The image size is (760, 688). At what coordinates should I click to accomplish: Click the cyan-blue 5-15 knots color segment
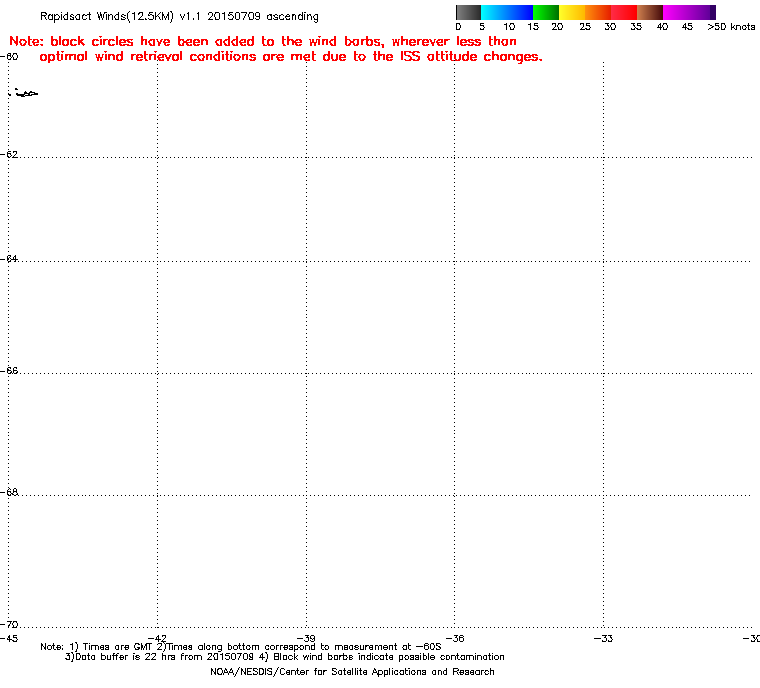tap(507, 12)
